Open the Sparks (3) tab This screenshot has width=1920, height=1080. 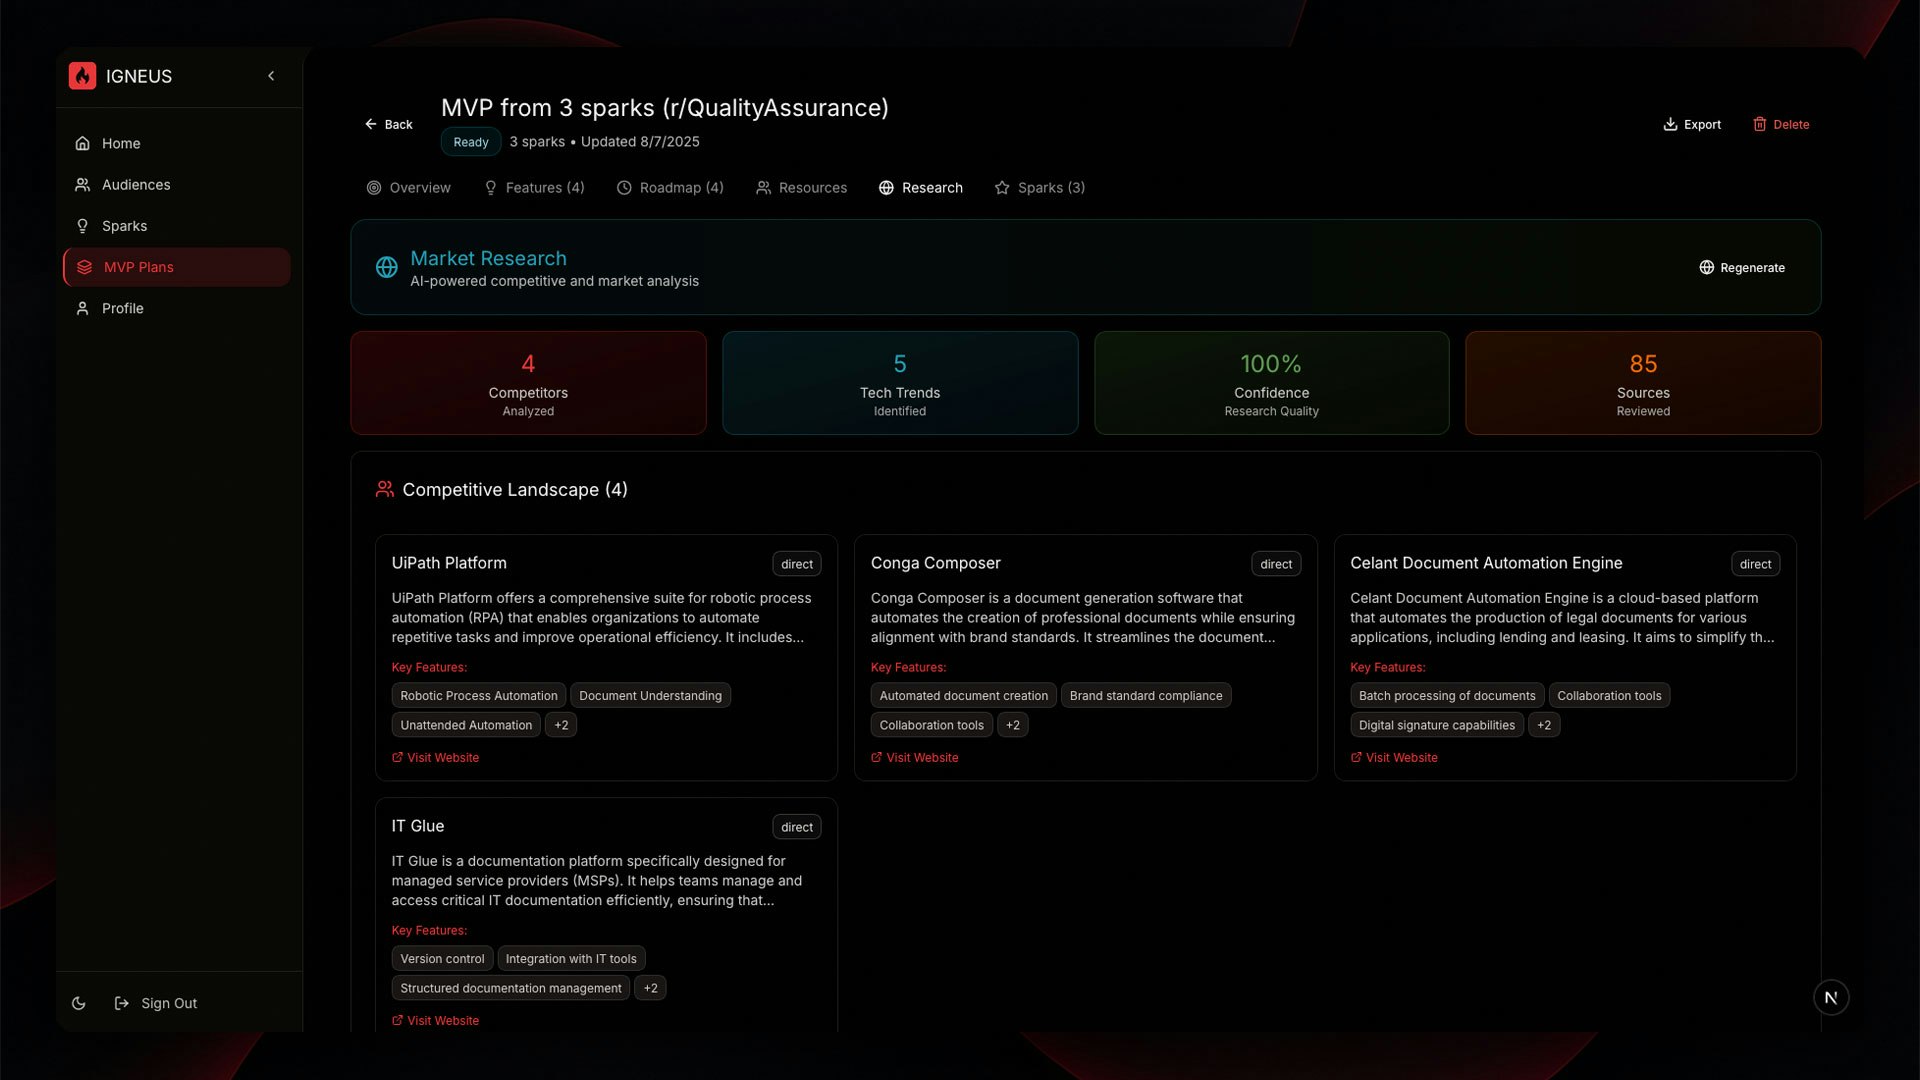(1040, 188)
